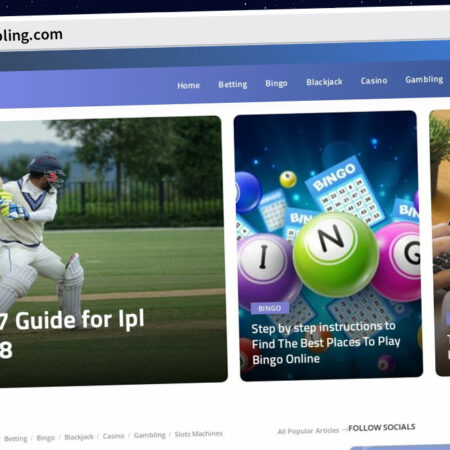The width and height of the screenshot is (450, 450).
Task: Open the partially visible keyboard article card
Action: 440,243
